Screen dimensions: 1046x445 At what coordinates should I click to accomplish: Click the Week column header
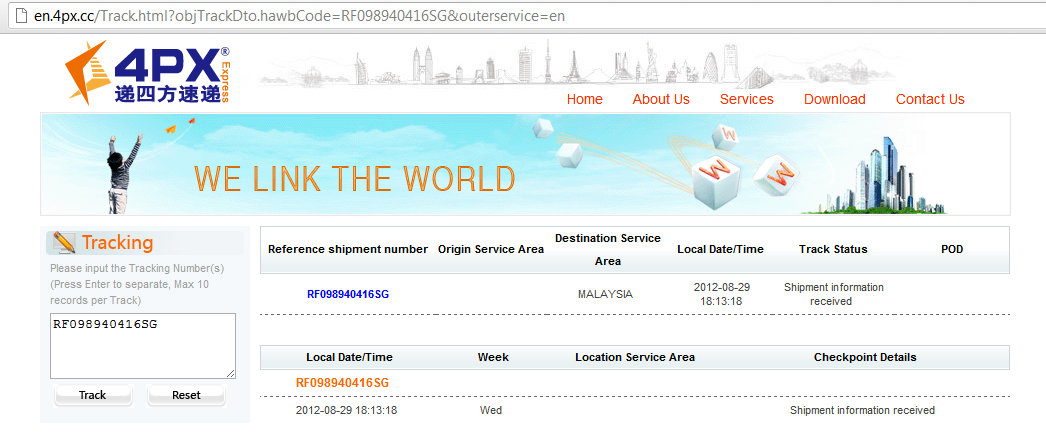pos(493,358)
